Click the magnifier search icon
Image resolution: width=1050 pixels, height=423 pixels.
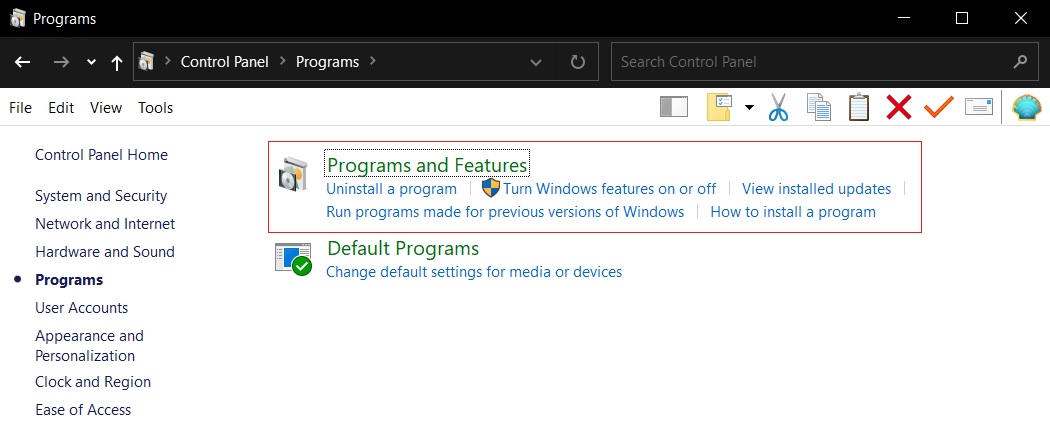coord(1020,62)
